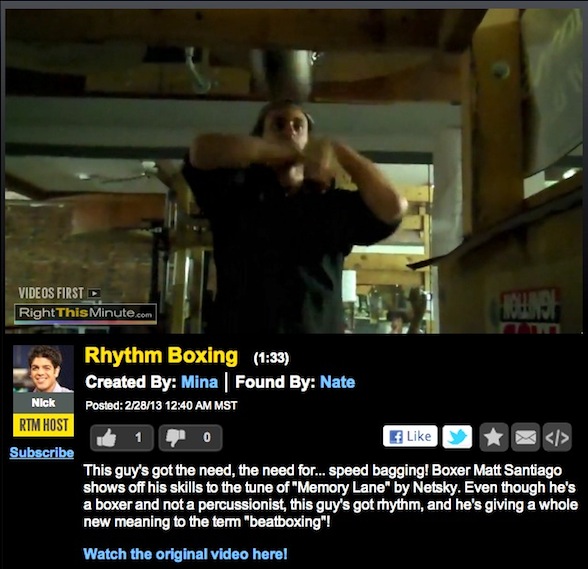Play the Rhythm Boxing video
Image resolution: width=588 pixels, height=569 pixels.
point(294,171)
